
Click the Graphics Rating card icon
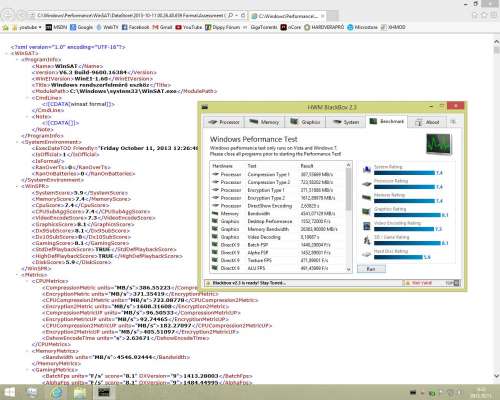(367, 212)
